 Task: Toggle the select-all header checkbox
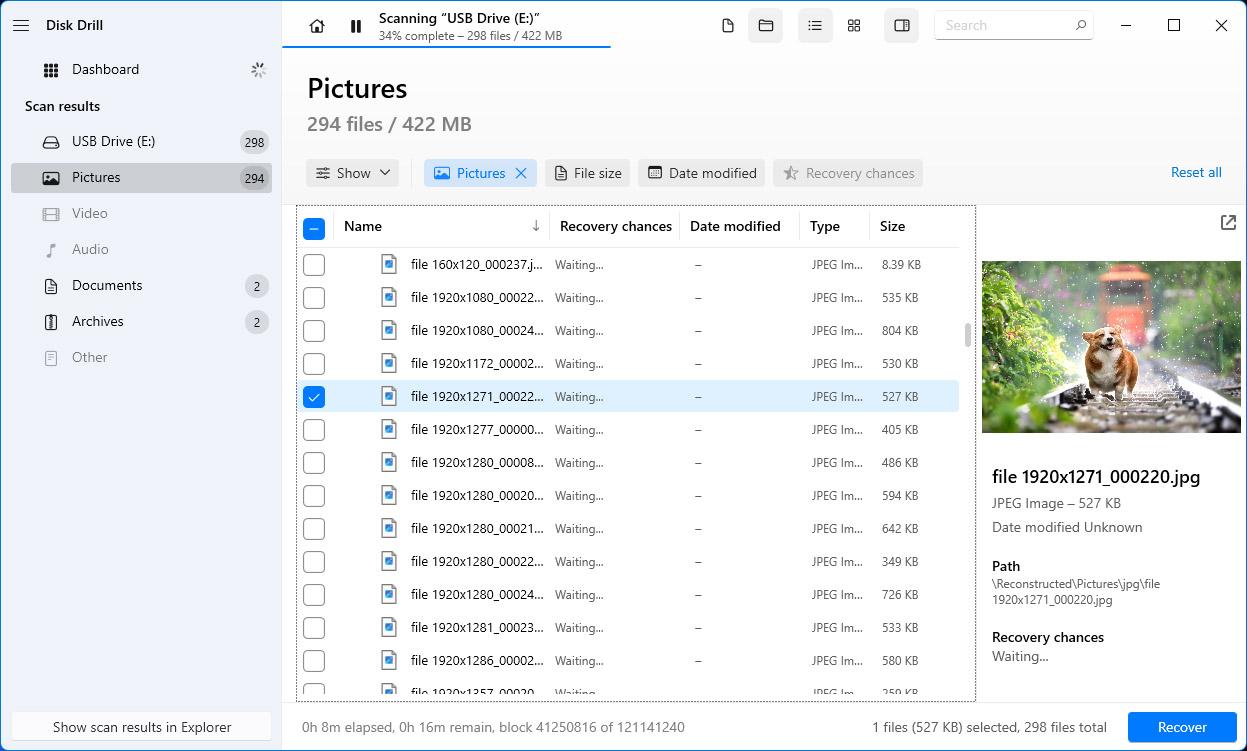314,228
